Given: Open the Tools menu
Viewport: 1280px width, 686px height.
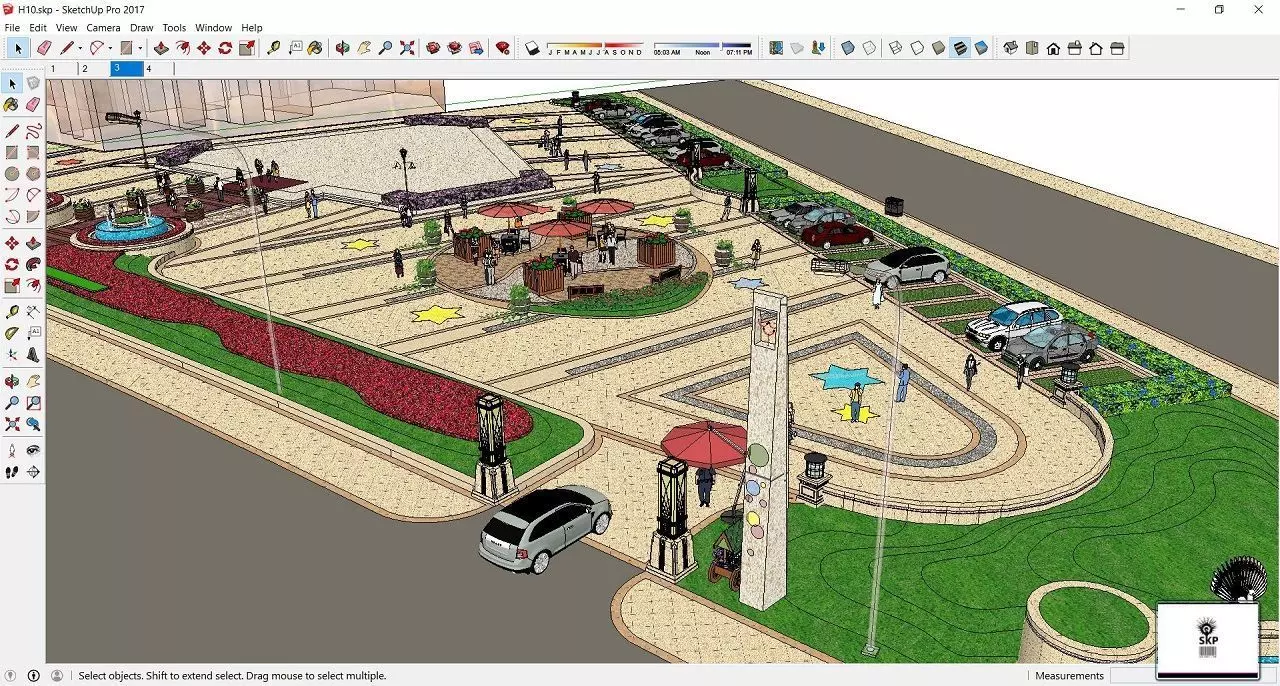Looking at the screenshot, I should [174, 28].
